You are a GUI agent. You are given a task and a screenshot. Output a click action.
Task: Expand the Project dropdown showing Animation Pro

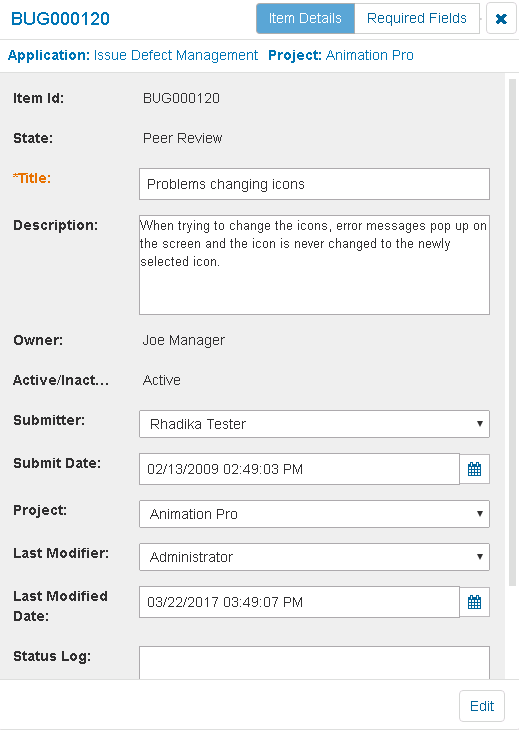(314, 514)
